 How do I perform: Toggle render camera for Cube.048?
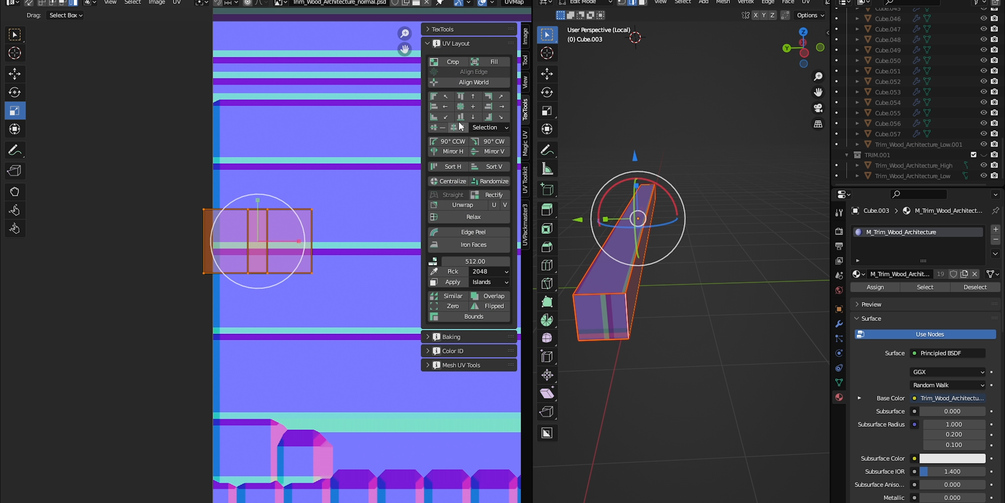click(x=994, y=40)
